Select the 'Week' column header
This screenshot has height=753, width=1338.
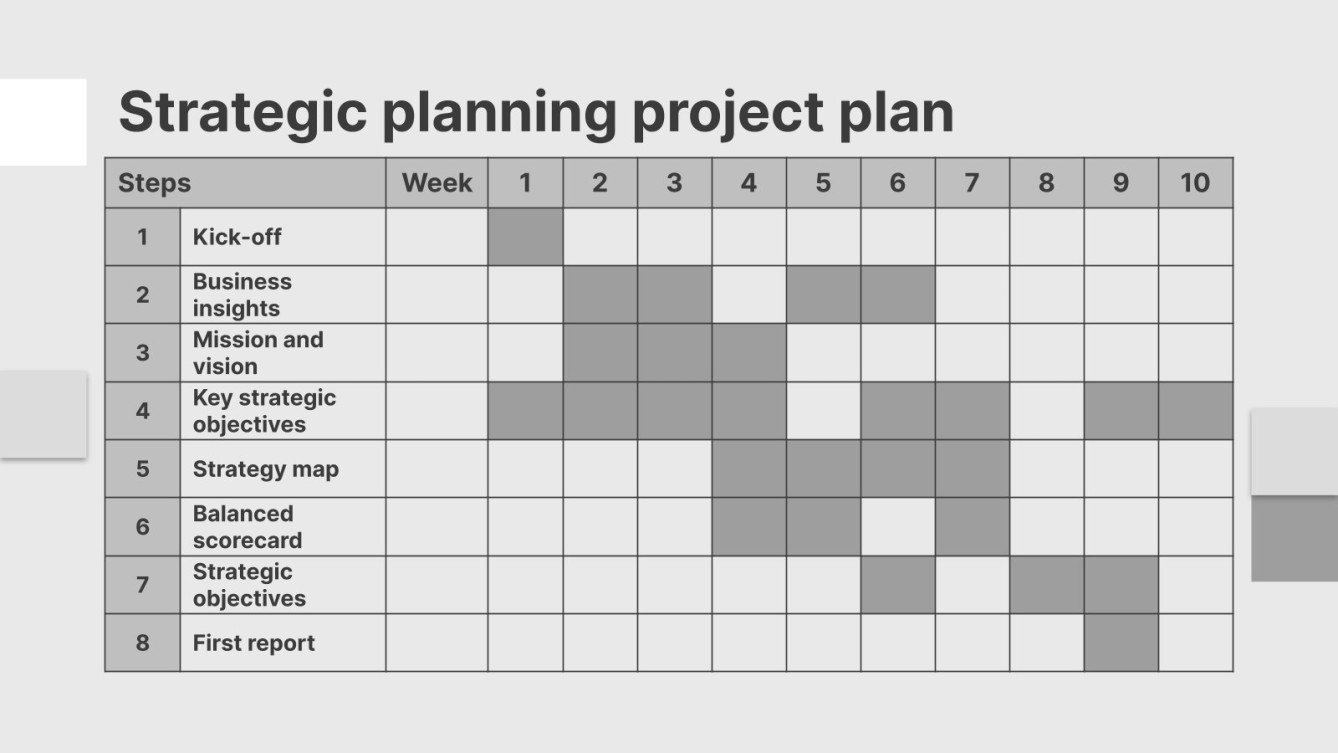(437, 183)
